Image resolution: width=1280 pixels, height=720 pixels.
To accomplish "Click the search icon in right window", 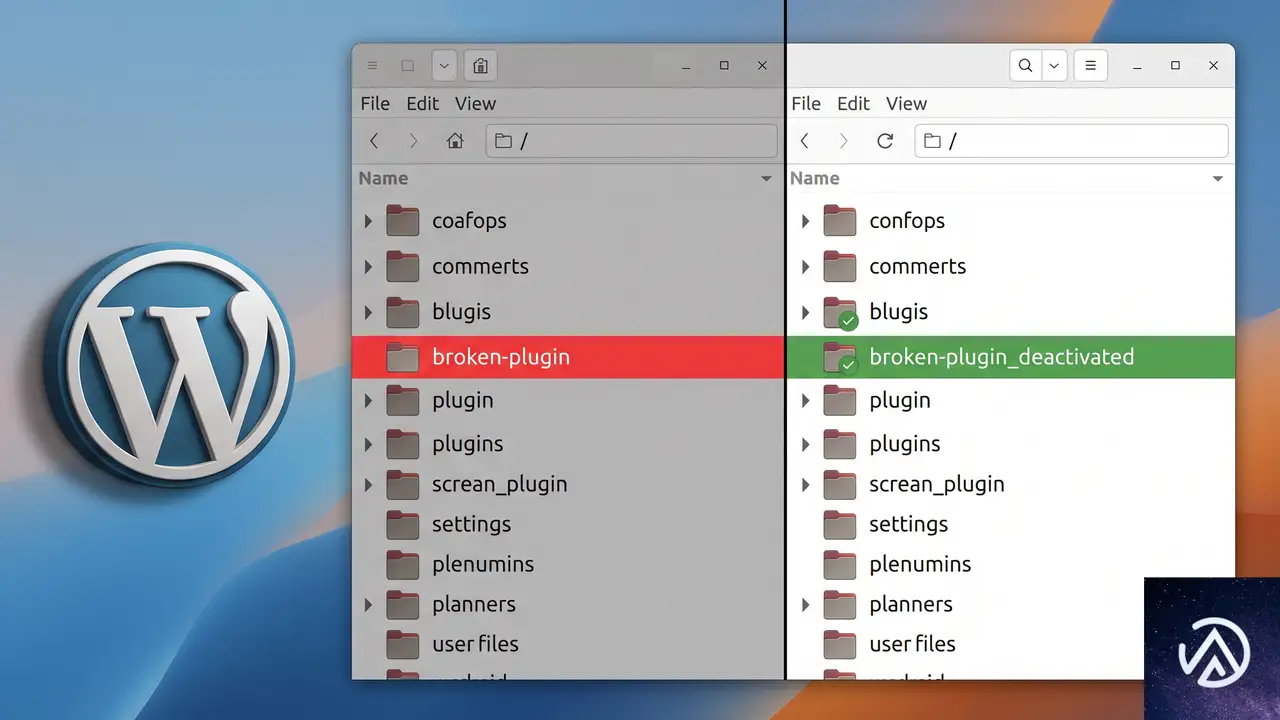I will coord(1025,66).
